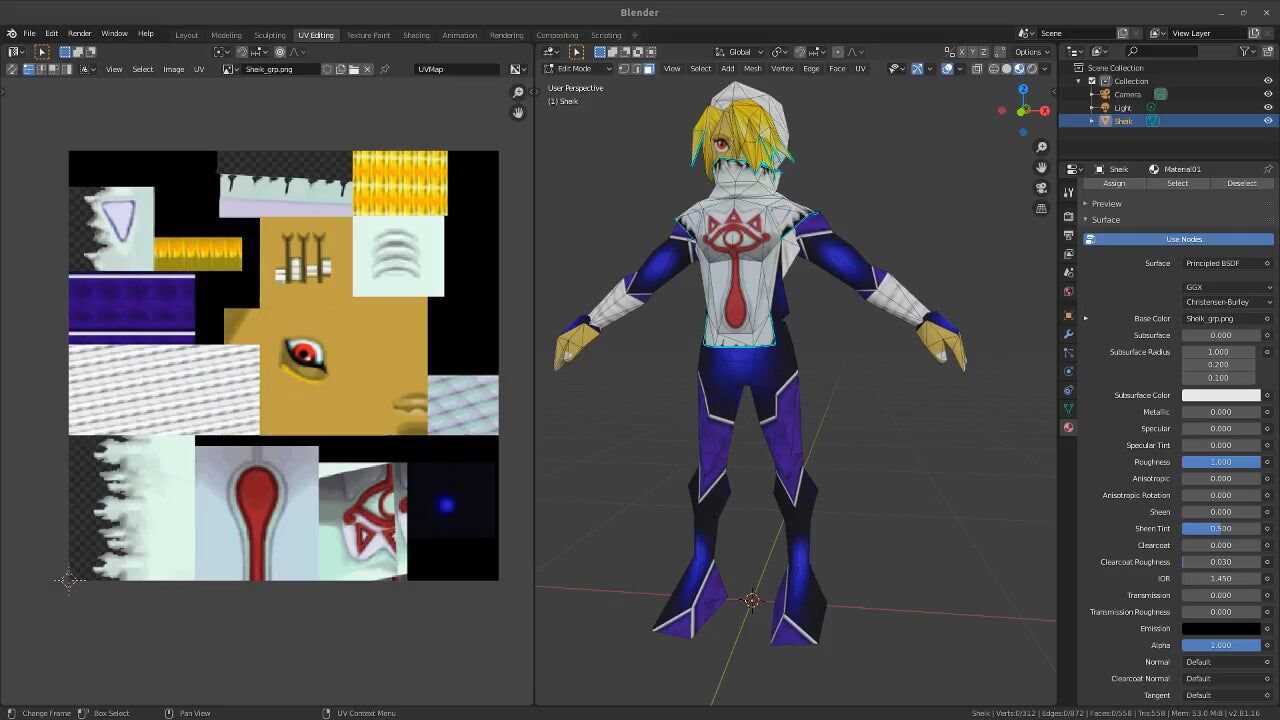
Task: Open the View Layer properties tab icon
Action: [1069, 254]
